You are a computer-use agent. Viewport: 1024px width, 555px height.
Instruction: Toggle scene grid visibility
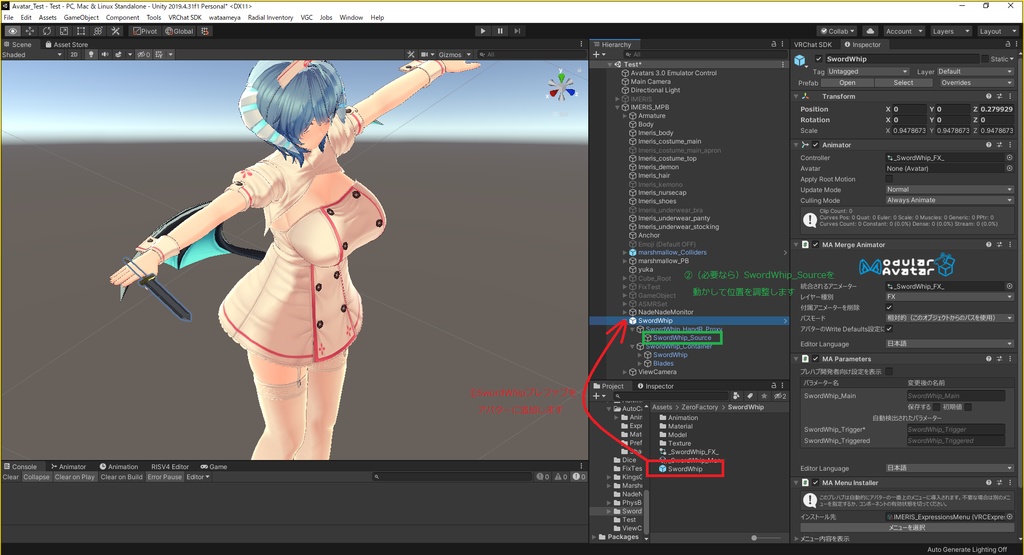(159, 54)
